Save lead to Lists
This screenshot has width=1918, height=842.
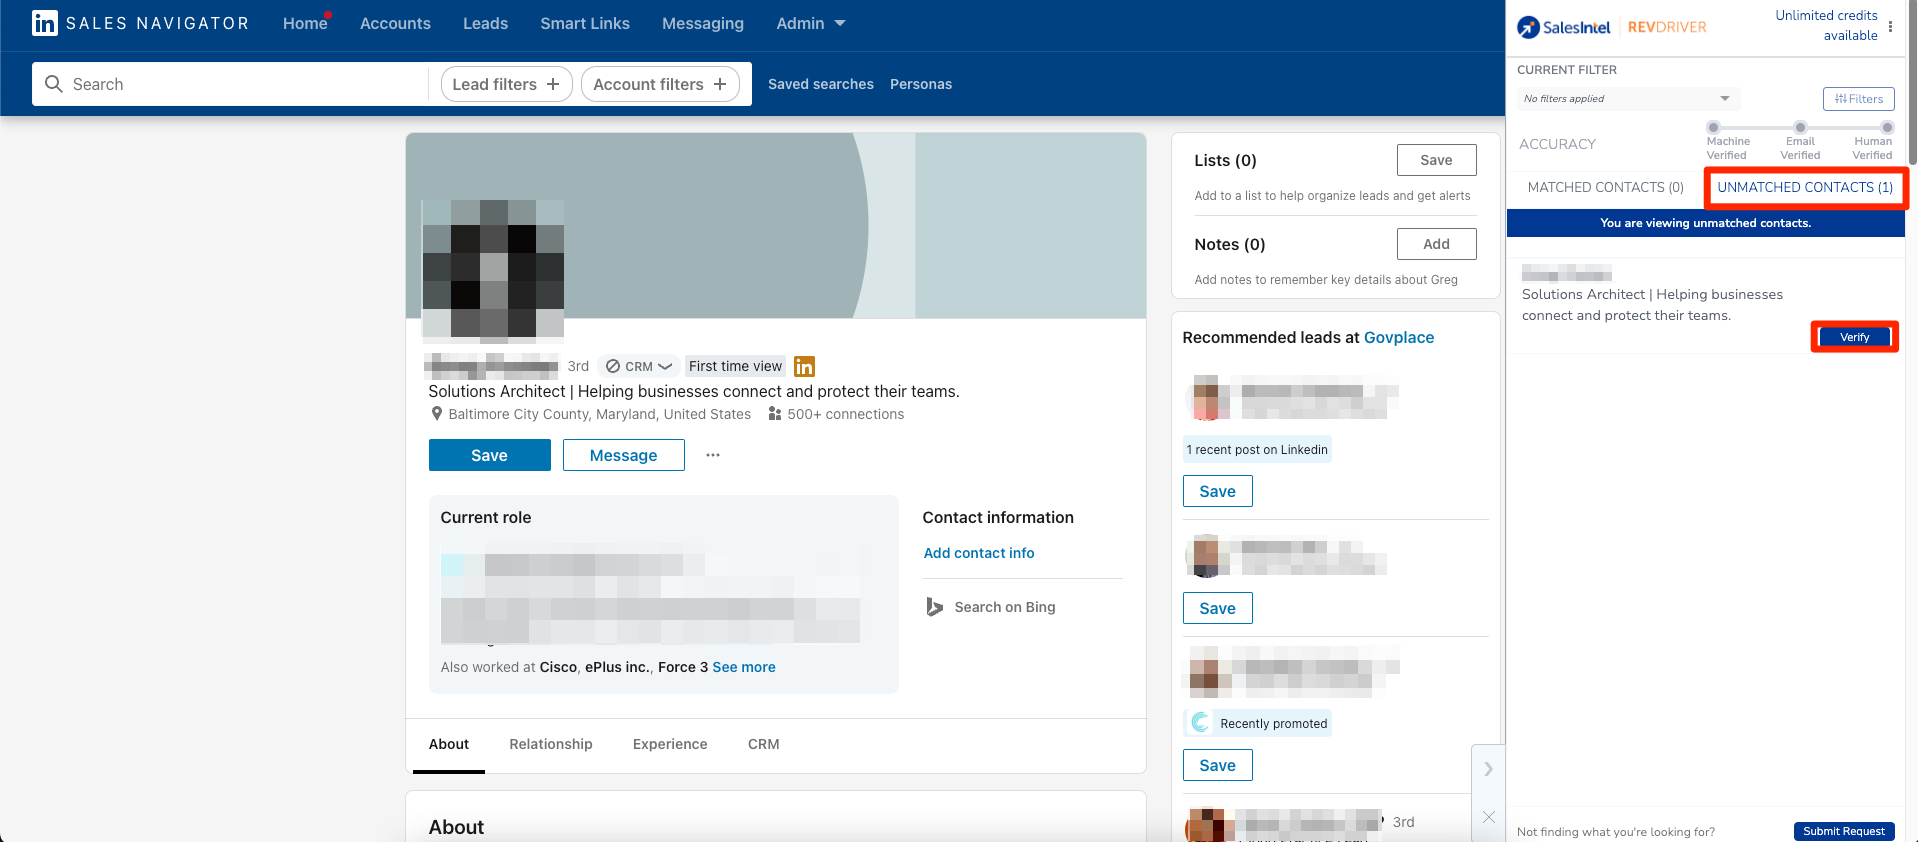[1436, 160]
